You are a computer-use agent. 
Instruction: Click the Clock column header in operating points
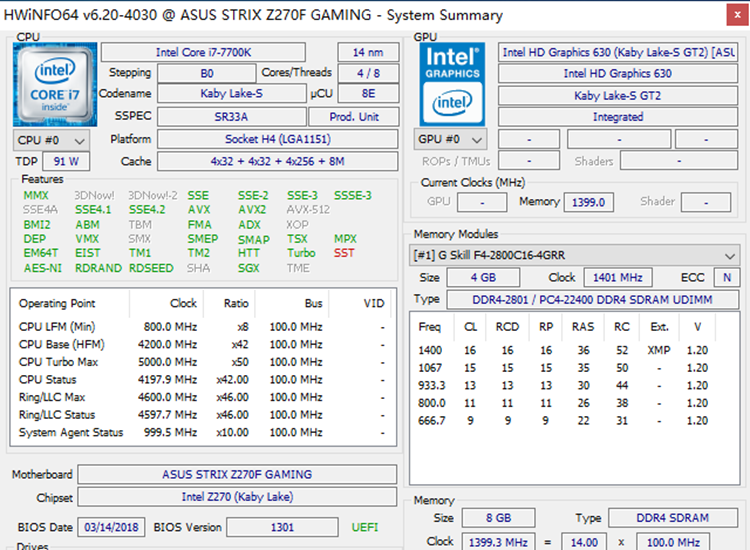(183, 303)
